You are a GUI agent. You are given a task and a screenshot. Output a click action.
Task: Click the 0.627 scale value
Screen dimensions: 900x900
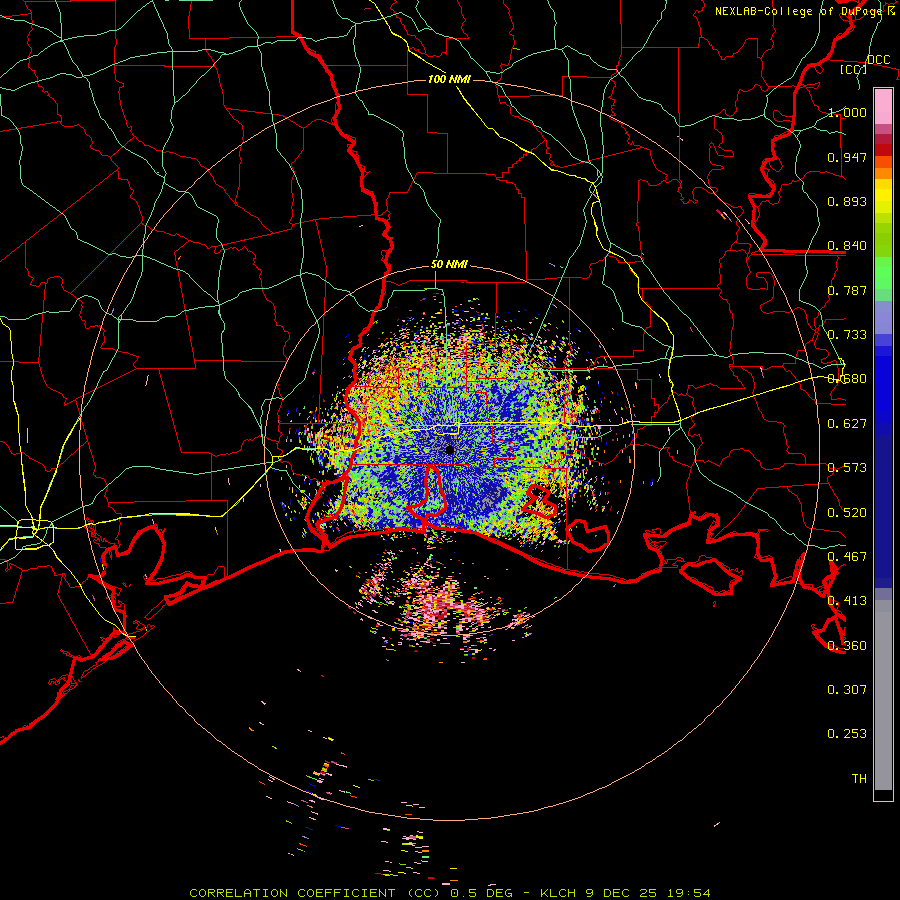(x=847, y=424)
